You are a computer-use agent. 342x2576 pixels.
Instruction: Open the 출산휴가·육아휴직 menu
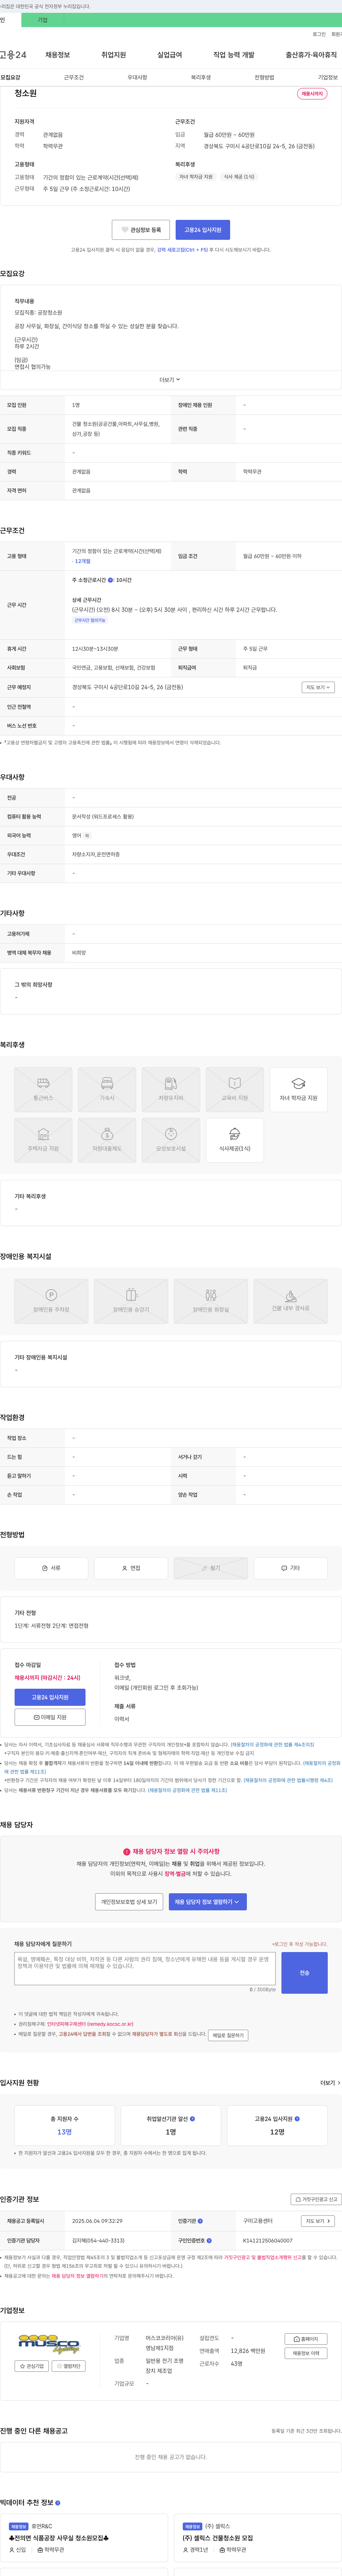click(x=311, y=55)
